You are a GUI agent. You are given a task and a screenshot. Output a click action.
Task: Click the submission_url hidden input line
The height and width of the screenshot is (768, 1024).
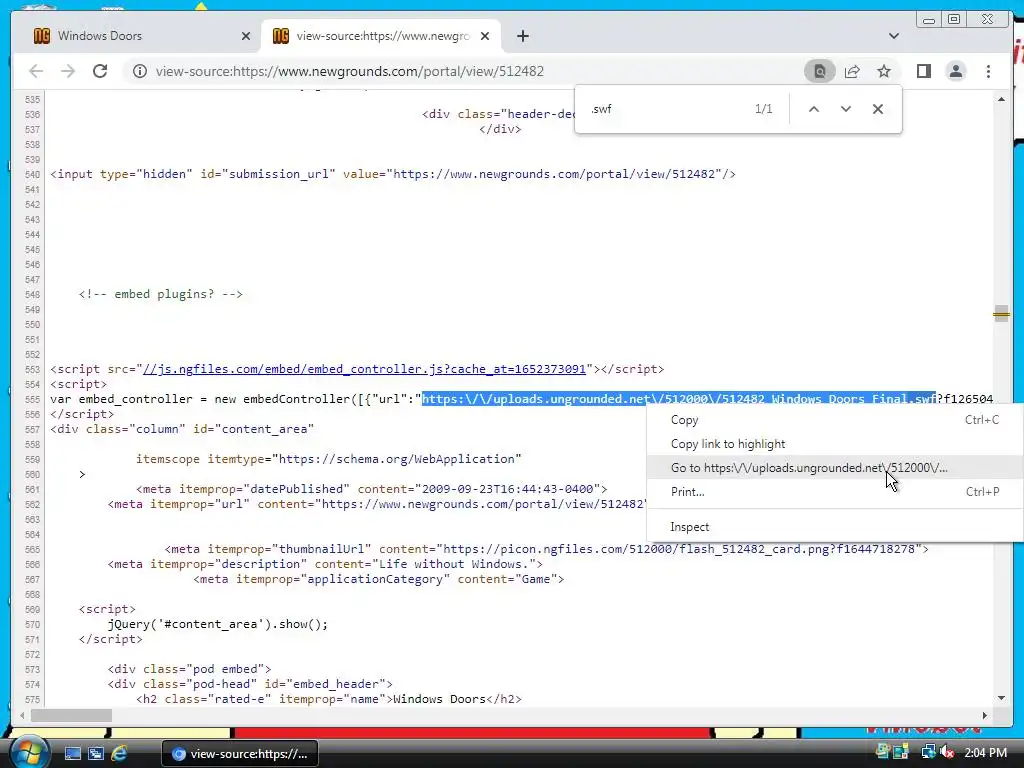pos(393,174)
